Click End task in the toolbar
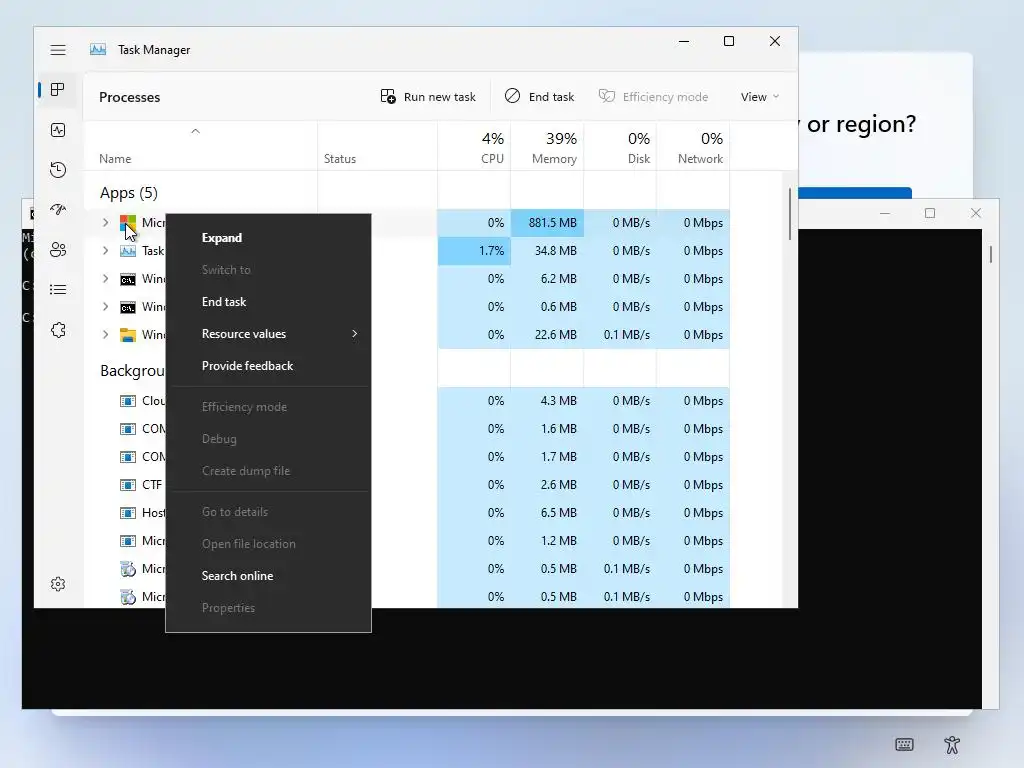Viewport: 1024px width, 768px height. tap(539, 97)
